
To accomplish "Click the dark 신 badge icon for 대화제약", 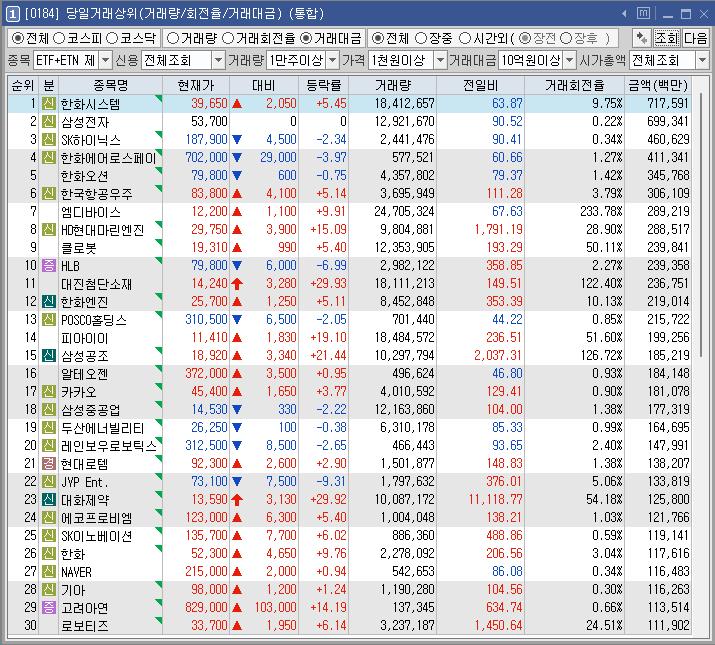I will point(49,499).
